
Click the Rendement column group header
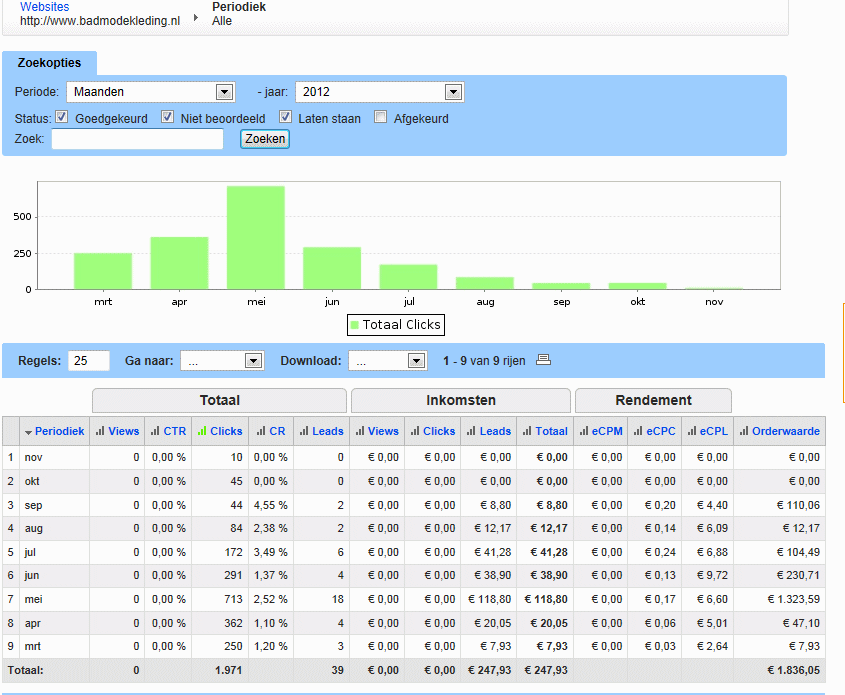click(x=653, y=400)
